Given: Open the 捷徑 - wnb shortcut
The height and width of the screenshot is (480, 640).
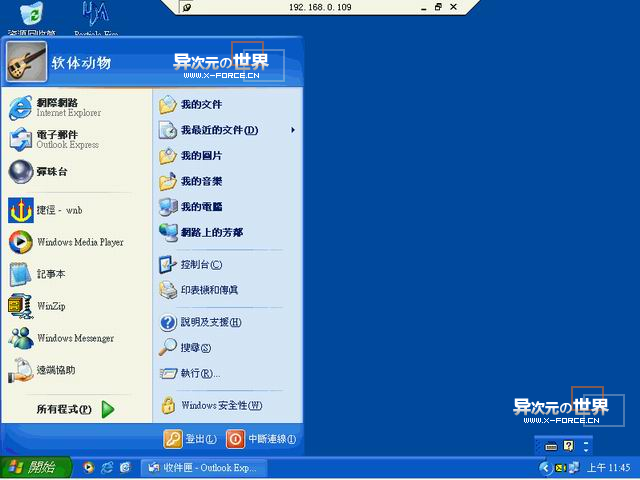Looking at the screenshot, I should (76, 210).
